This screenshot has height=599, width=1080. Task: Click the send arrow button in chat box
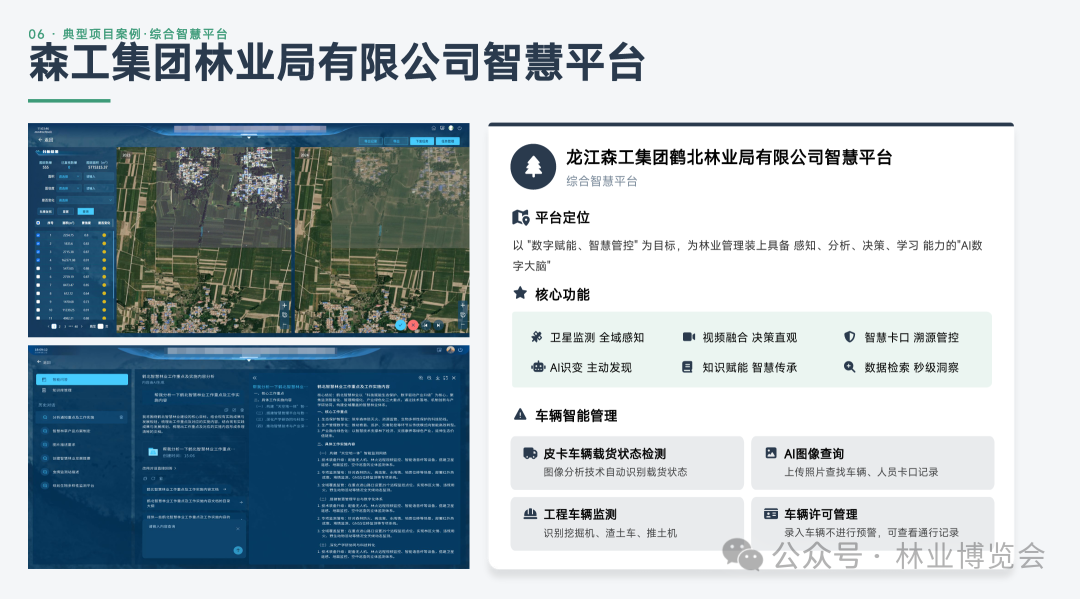[x=238, y=550]
